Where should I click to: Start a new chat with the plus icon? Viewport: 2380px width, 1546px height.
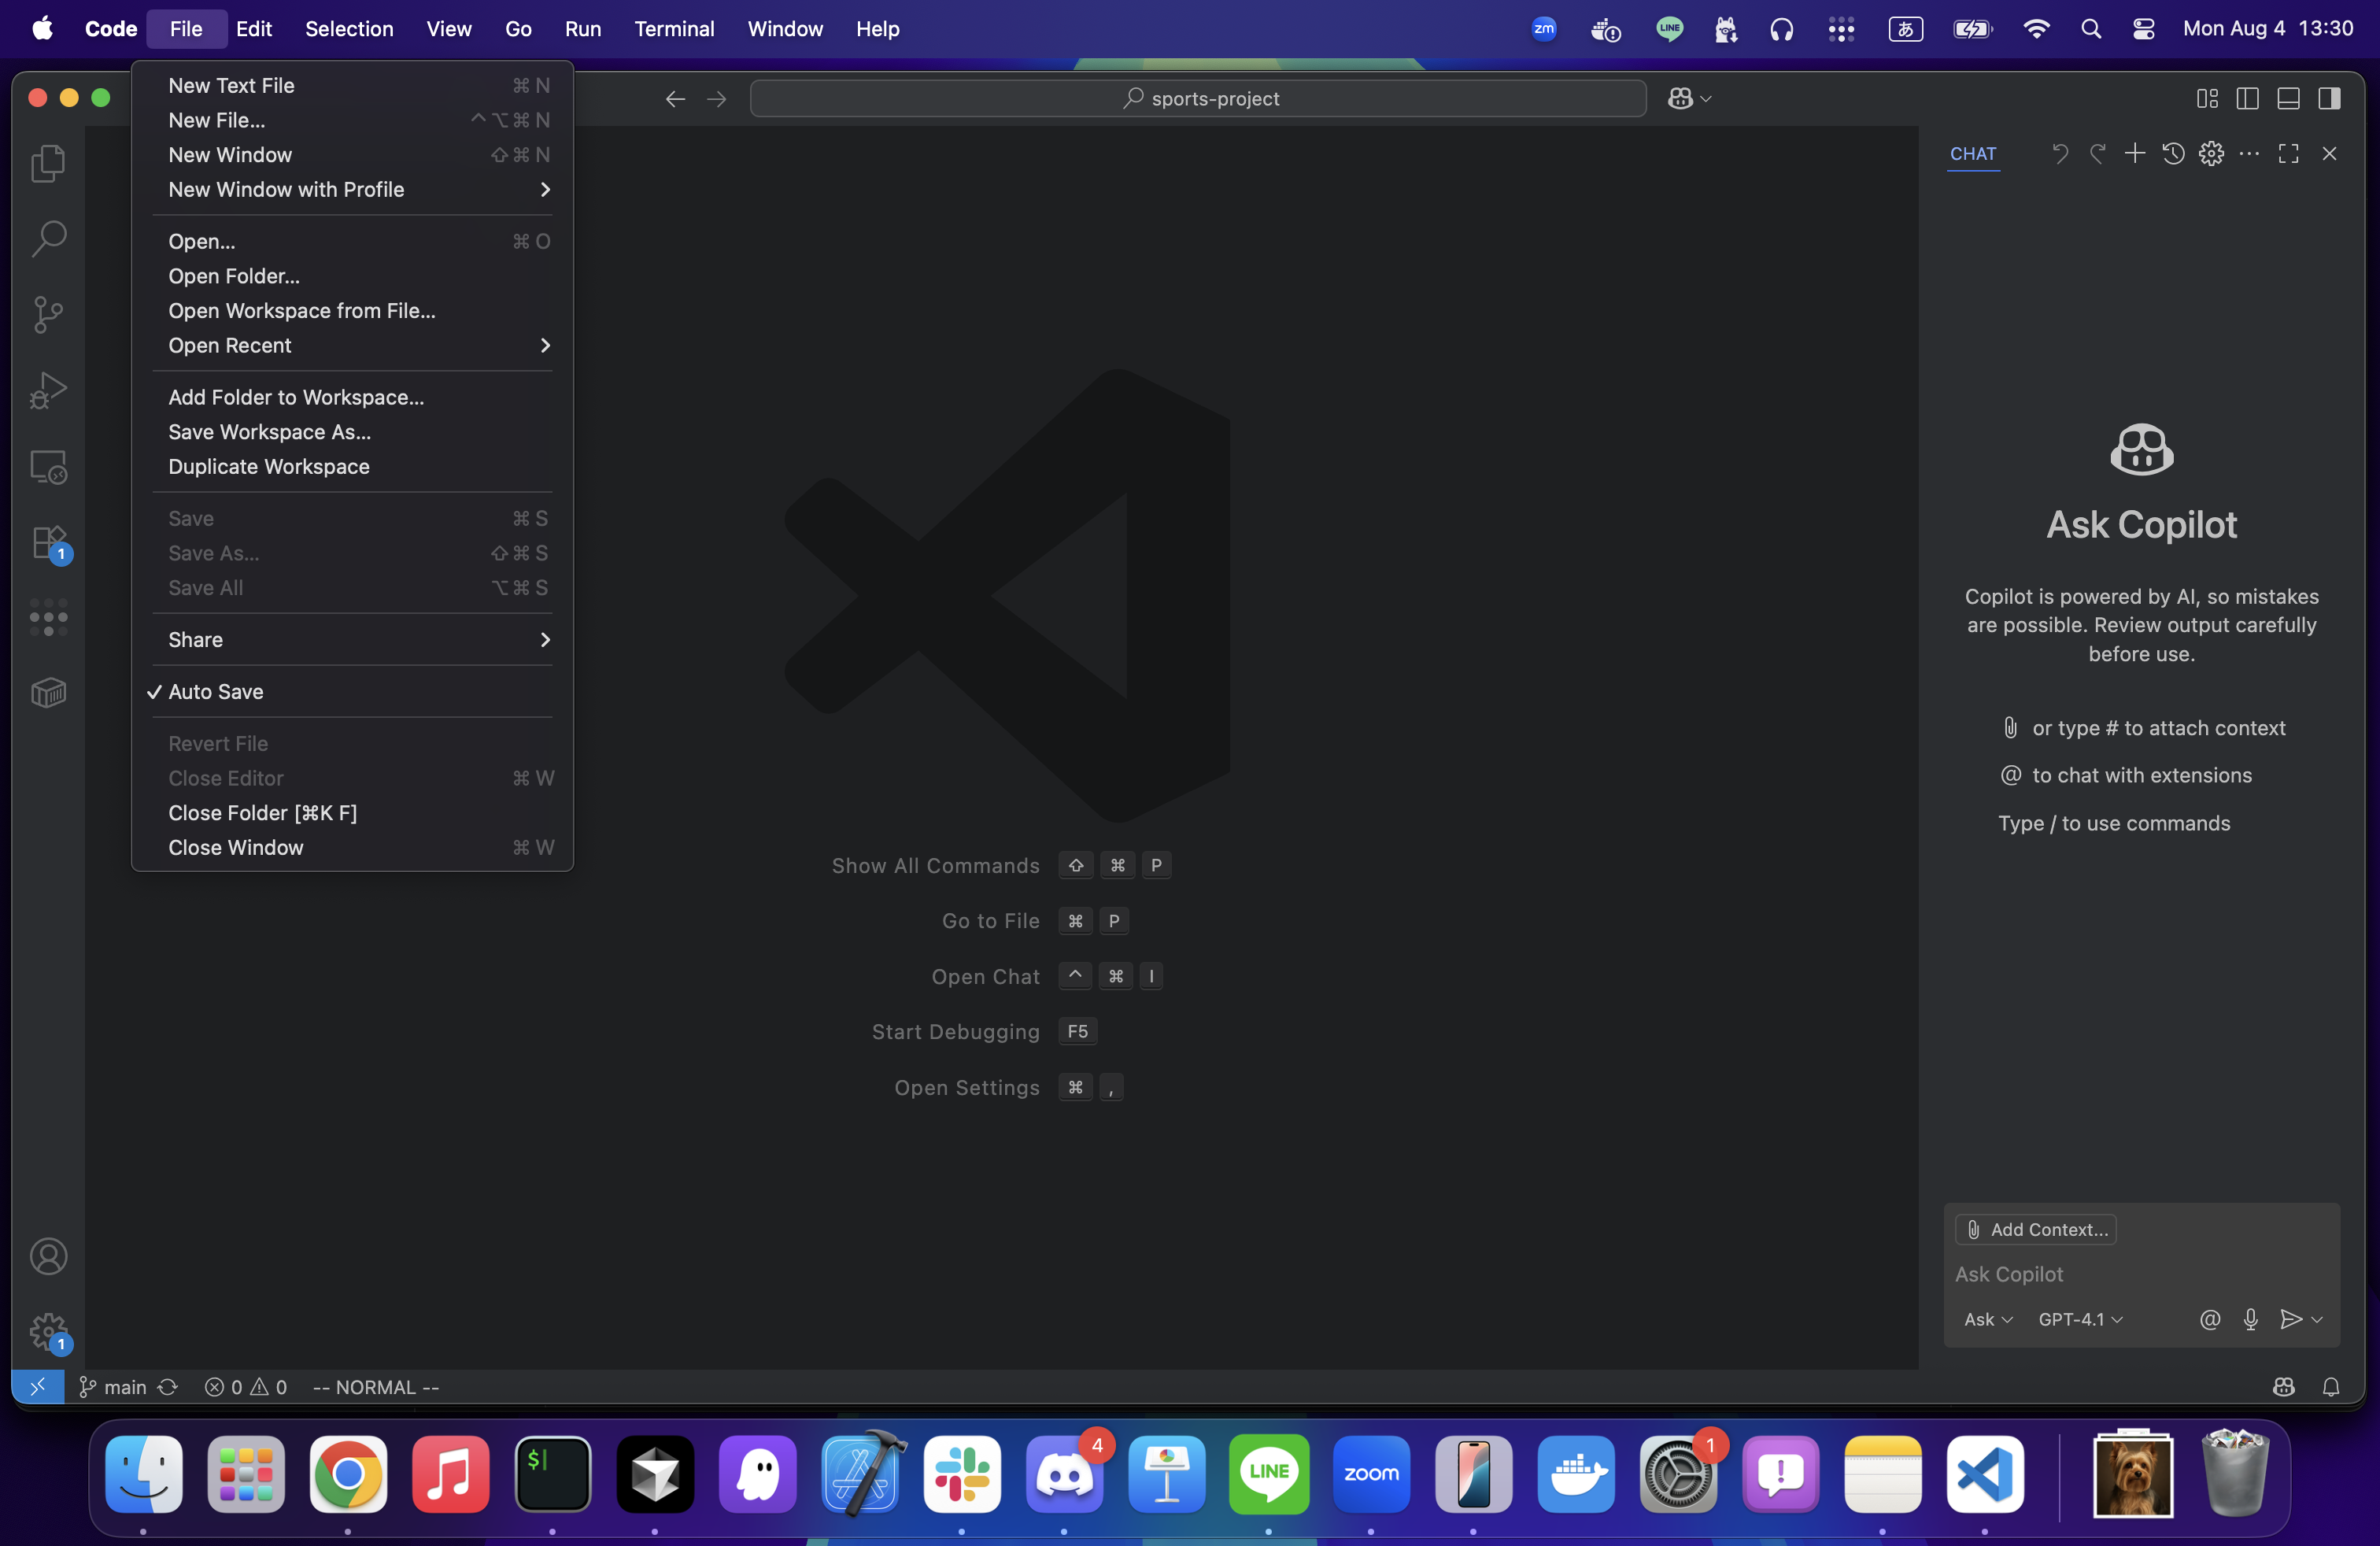(2135, 154)
